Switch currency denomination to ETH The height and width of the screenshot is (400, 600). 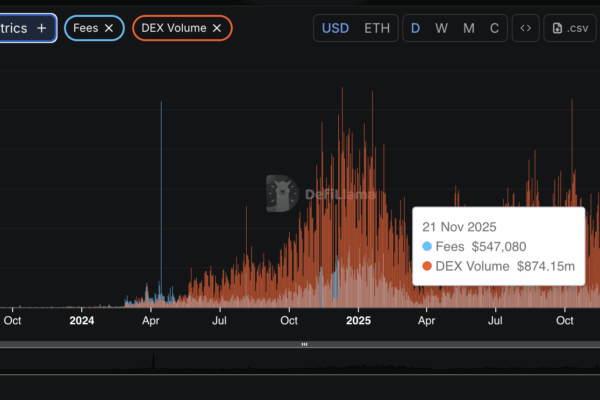click(377, 28)
